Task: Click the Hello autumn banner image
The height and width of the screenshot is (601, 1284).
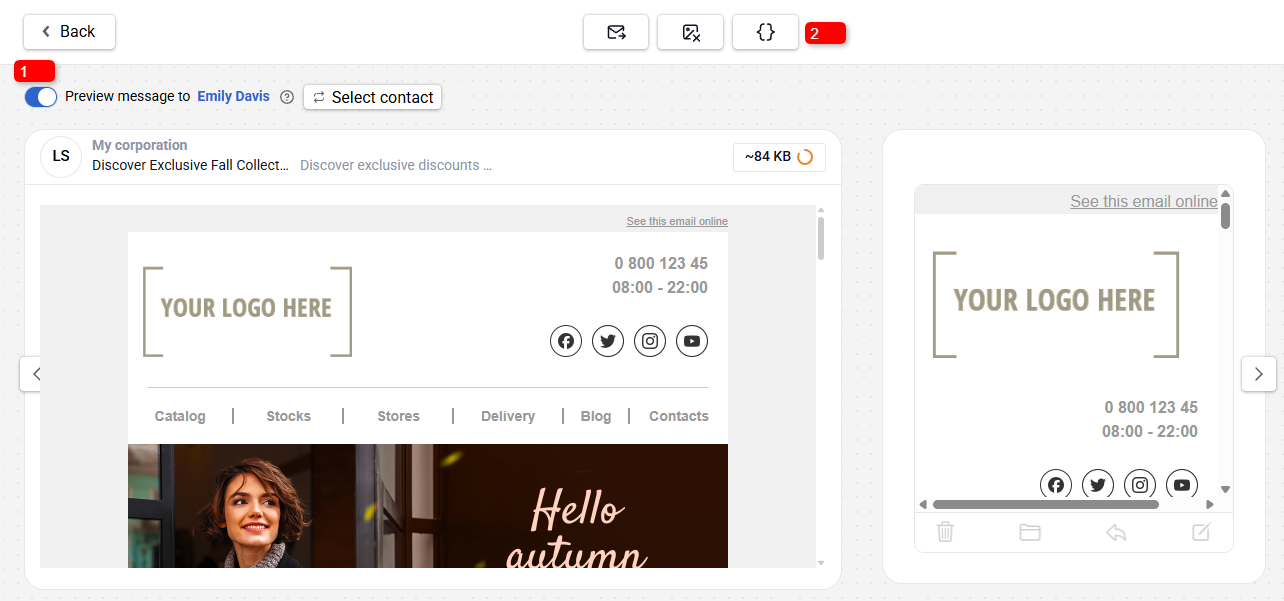Action: (428, 506)
